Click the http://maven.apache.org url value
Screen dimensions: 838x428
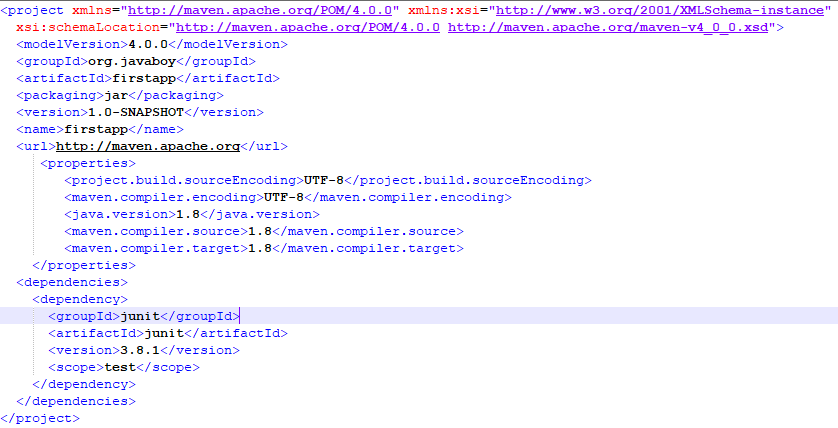click(148, 146)
